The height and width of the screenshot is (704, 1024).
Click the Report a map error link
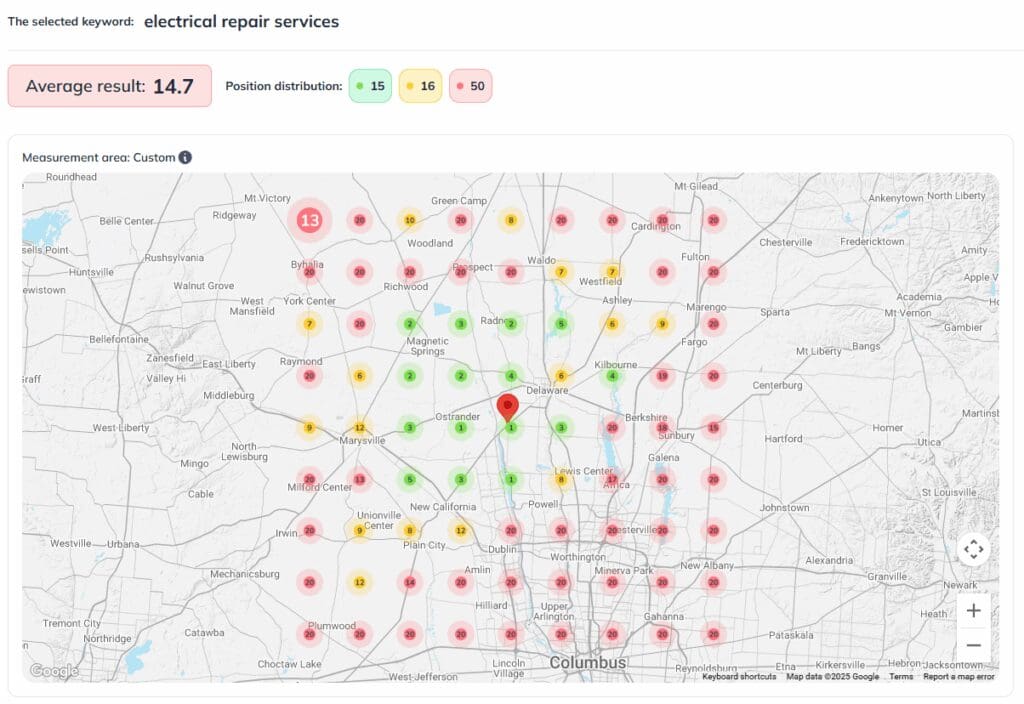tap(958, 677)
